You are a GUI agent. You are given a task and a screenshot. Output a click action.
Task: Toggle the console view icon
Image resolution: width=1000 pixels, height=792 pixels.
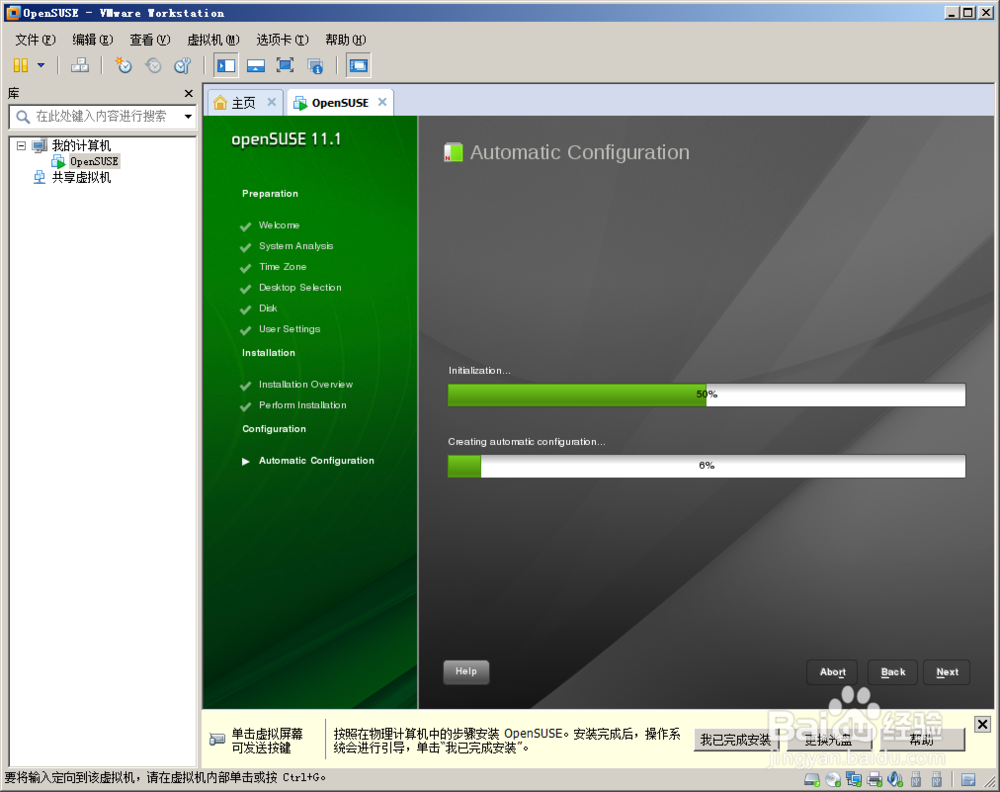click(358, 65)
